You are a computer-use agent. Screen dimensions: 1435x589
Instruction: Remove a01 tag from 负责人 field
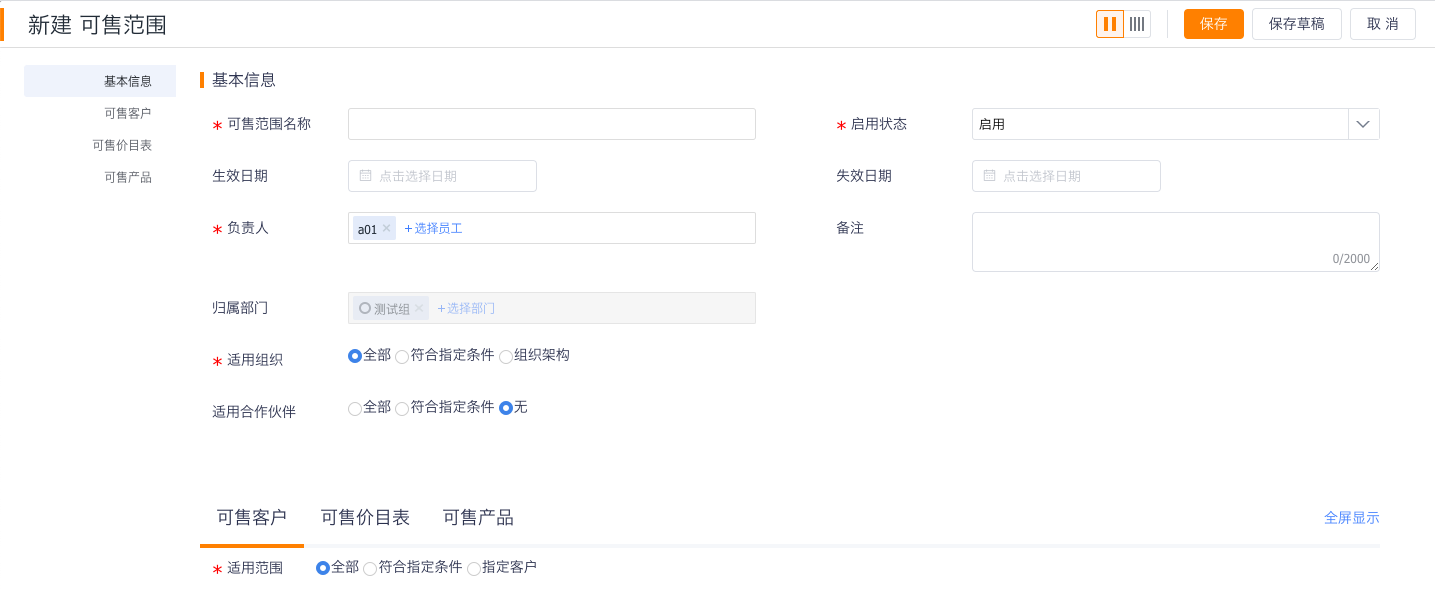click(386, 228)
